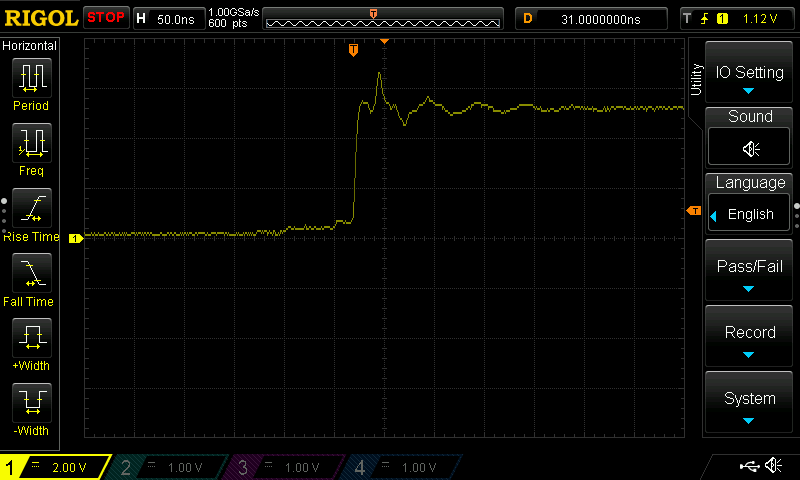Enable channel 3 in bottom bar
This screenshot has height=480, width=800.
[286, 467]
